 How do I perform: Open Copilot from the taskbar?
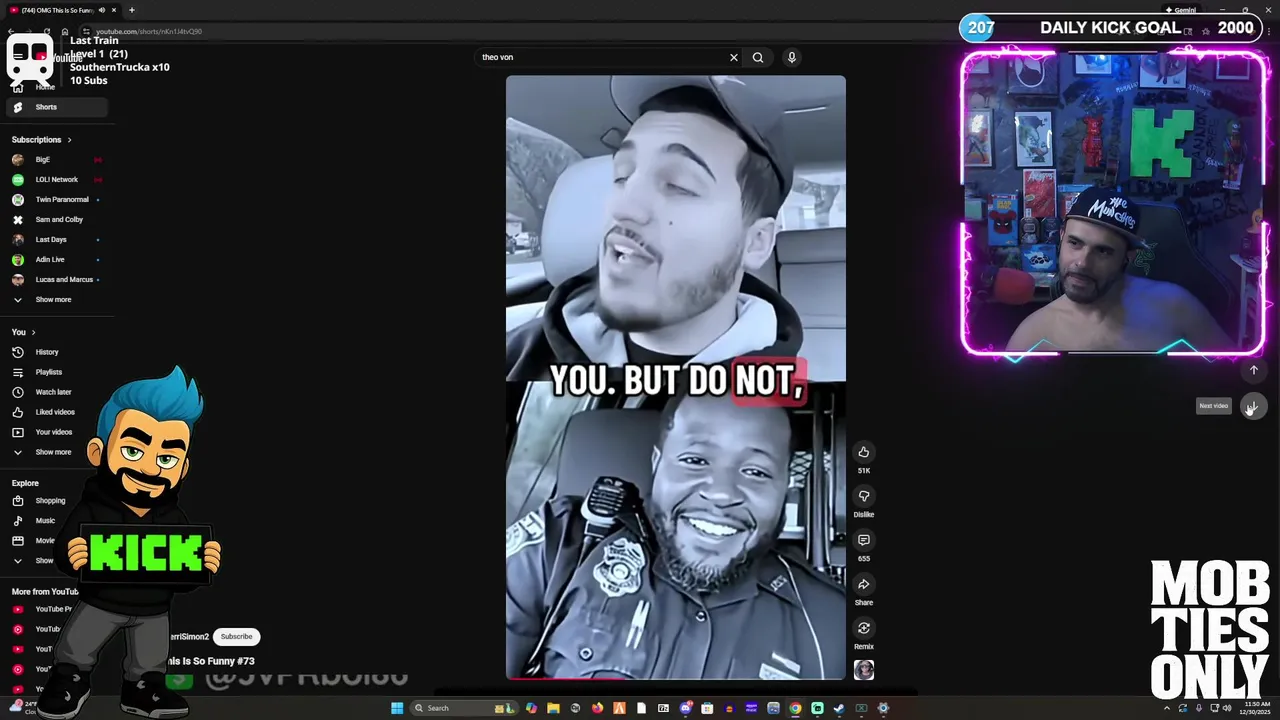(531, 708)
